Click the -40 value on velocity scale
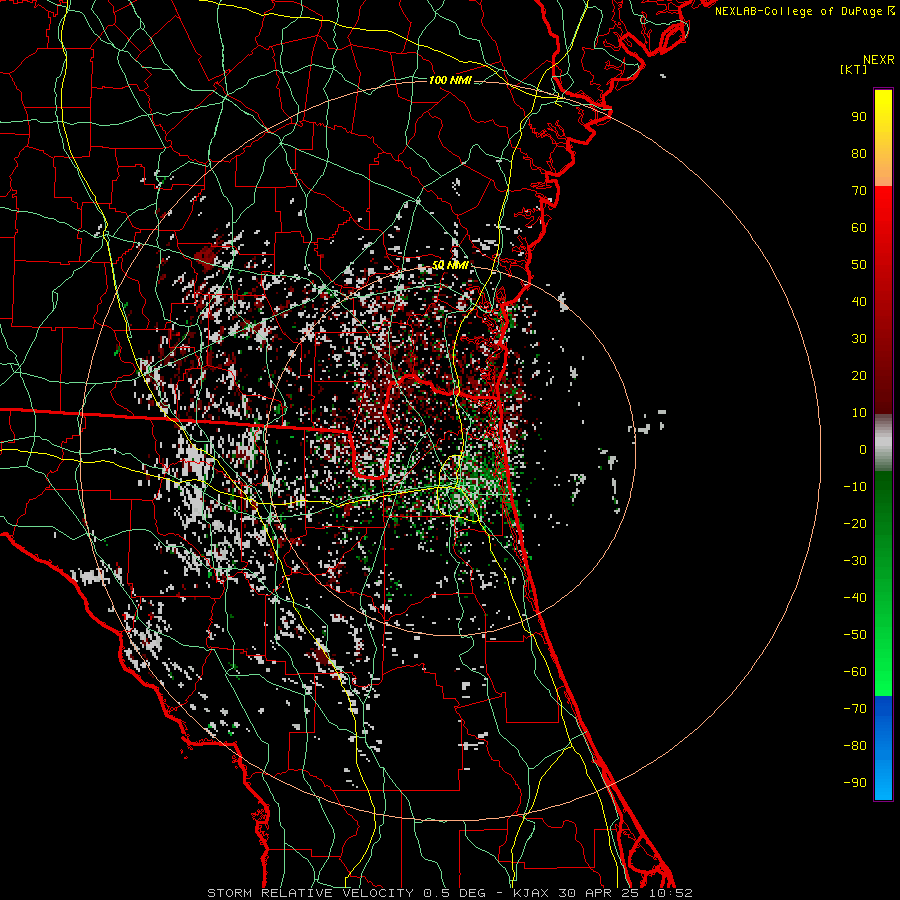Viewport: 900px width, 900px height. point(855,598)
